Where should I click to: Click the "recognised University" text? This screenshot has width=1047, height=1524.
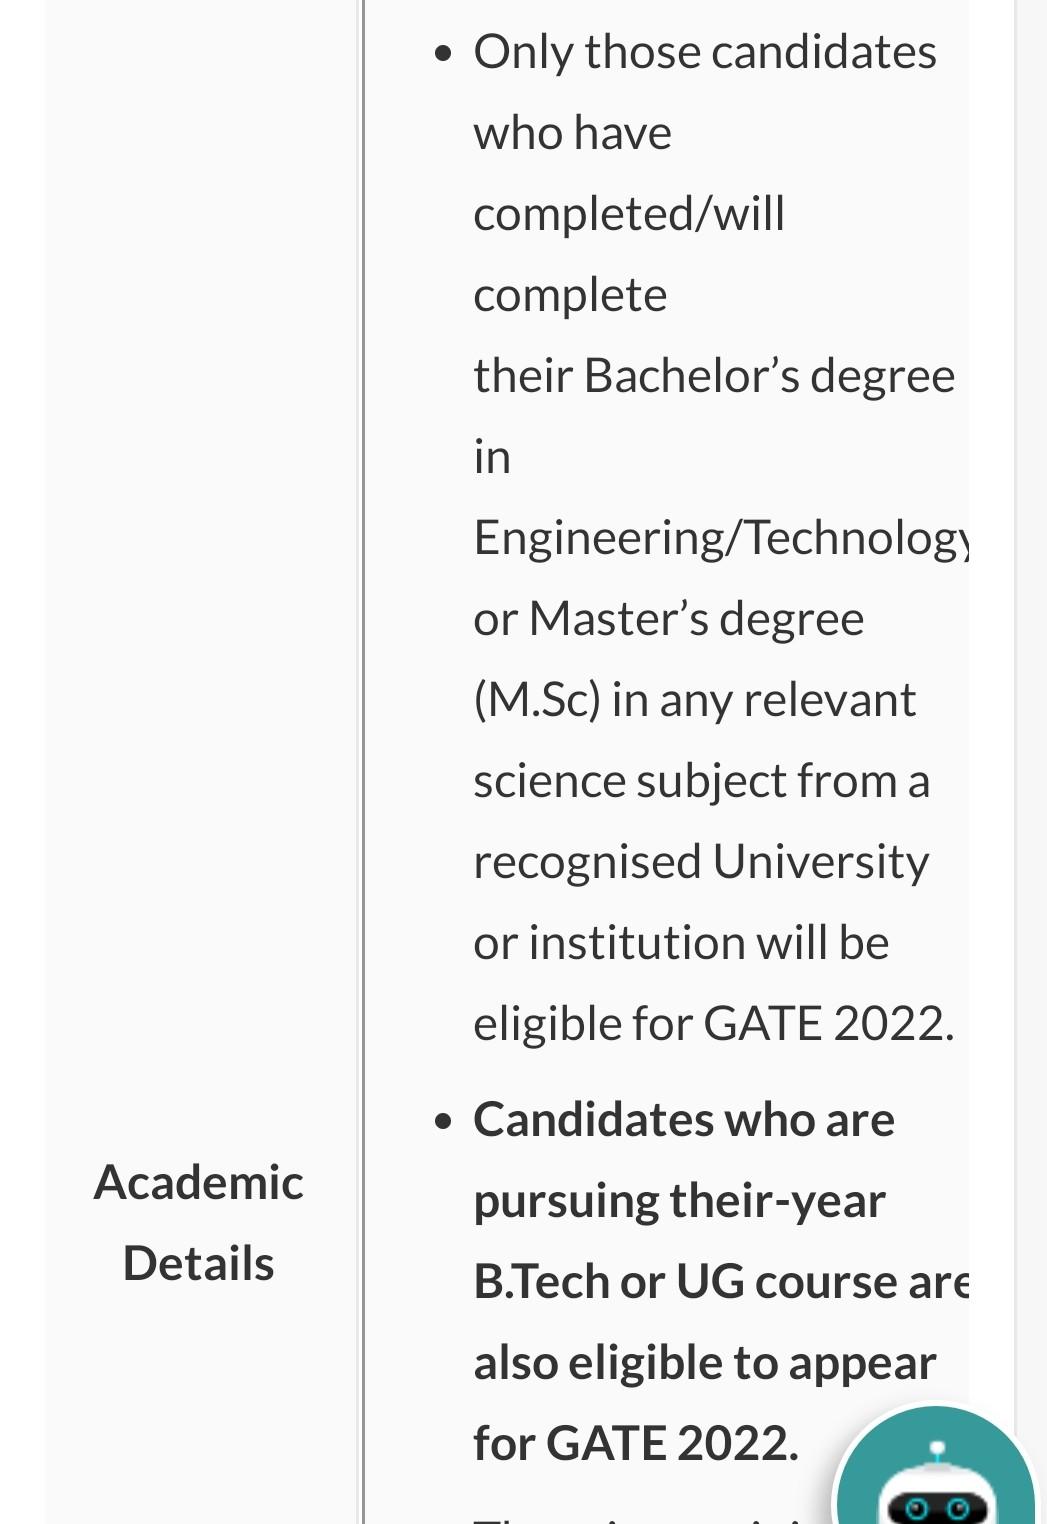[701, 862]
